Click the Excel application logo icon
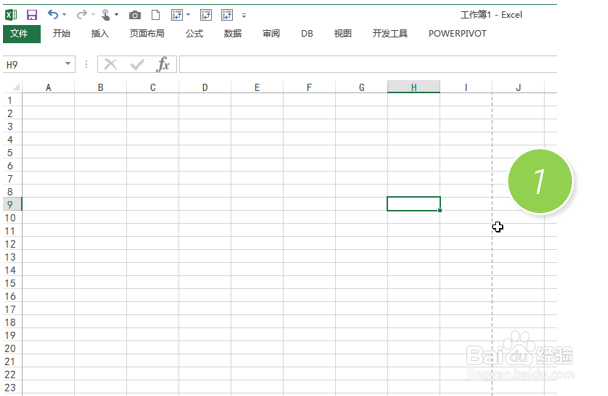This screenshot has height=396, width=608. pos(11,15)
